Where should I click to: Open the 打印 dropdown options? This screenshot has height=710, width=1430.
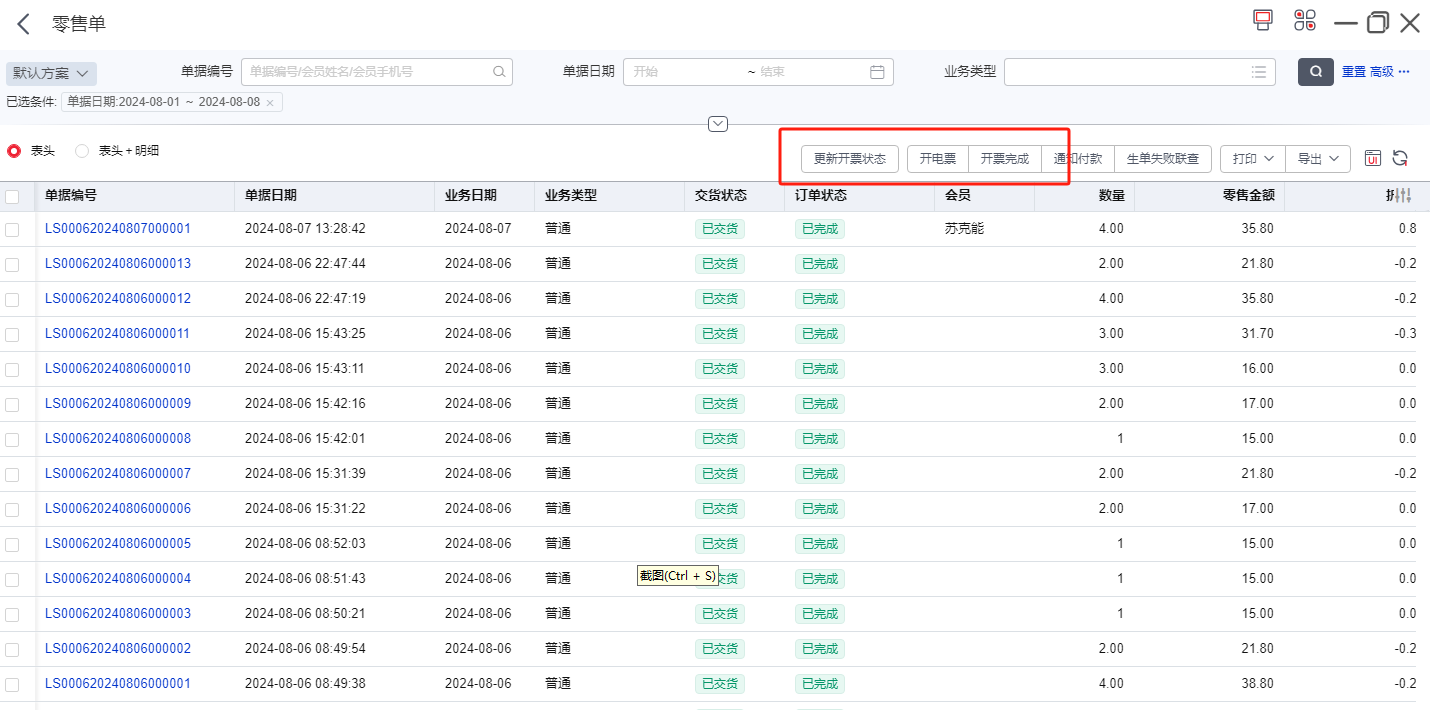(x=1252, y=158)
